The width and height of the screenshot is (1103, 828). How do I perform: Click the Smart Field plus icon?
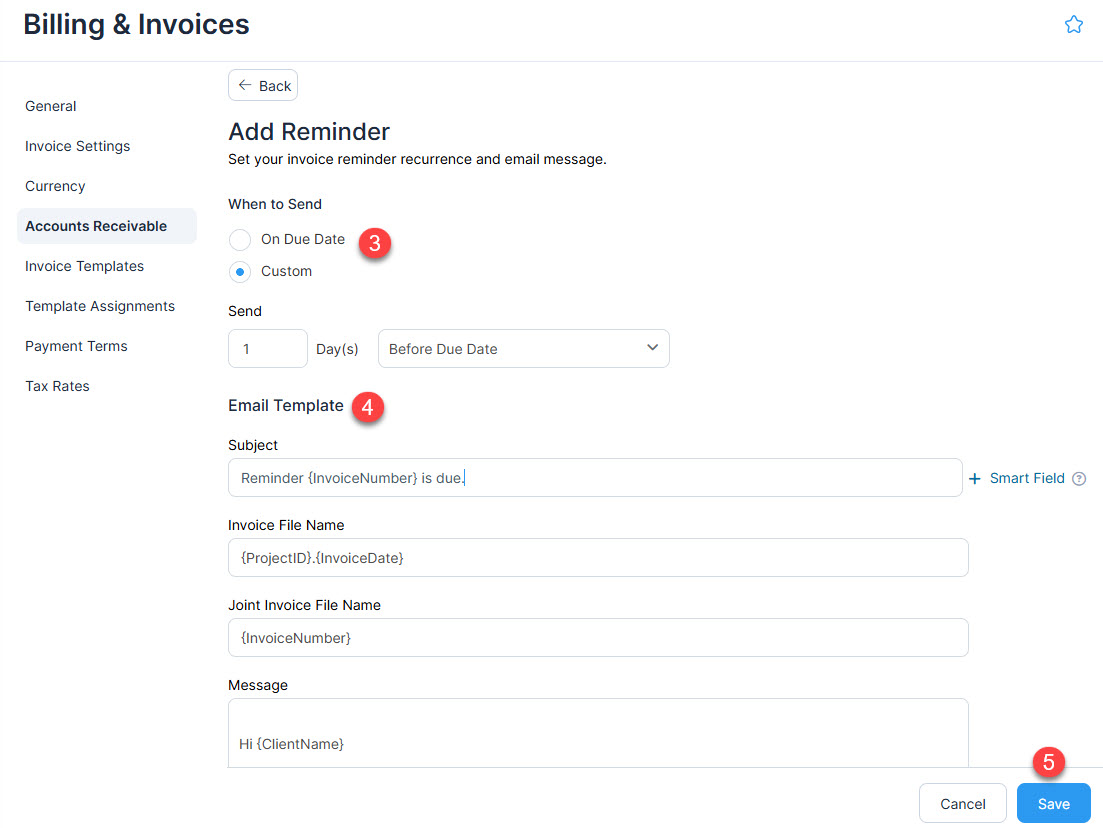coord(975,478)
